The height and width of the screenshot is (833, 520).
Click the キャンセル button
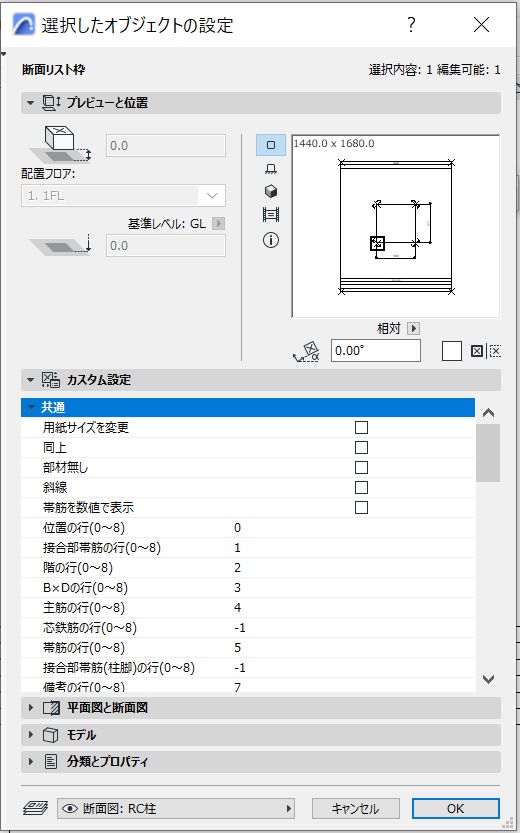click(x=355, y=809)
